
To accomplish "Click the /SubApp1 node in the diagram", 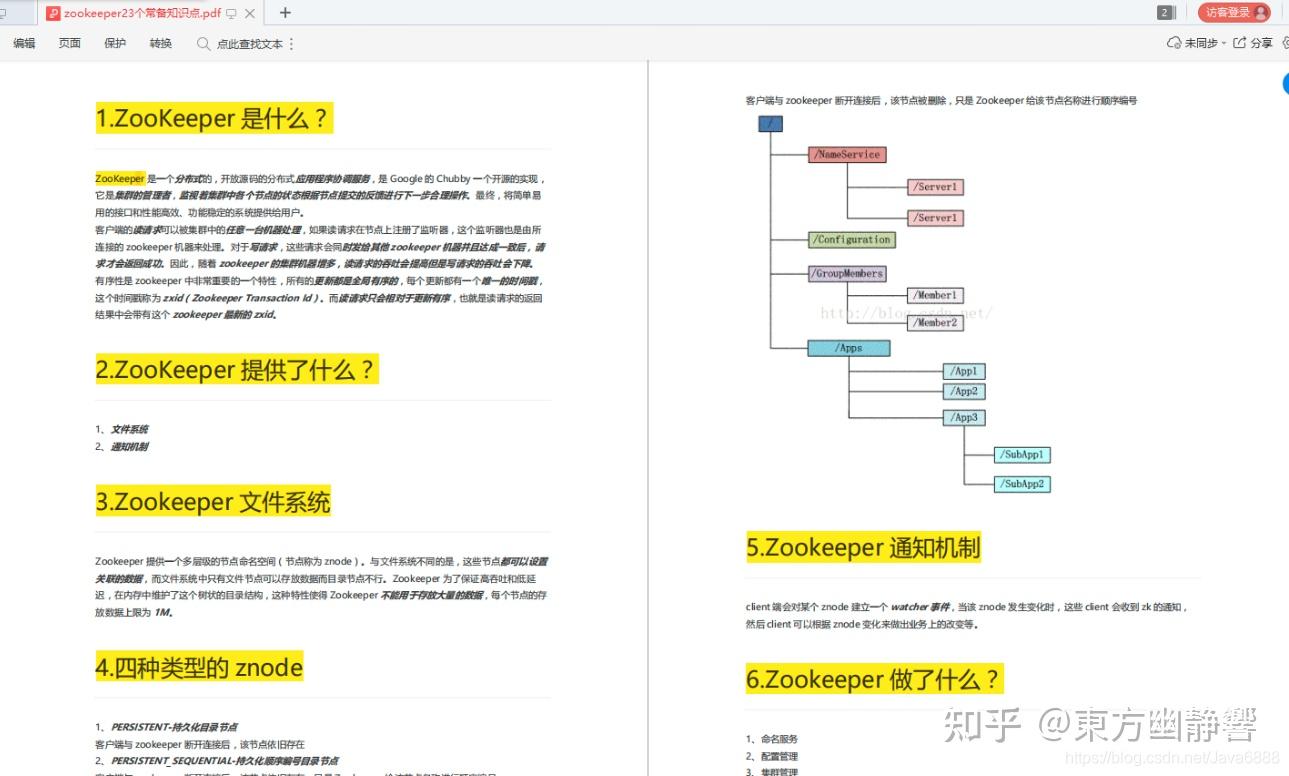I will tap(1022, 454).
